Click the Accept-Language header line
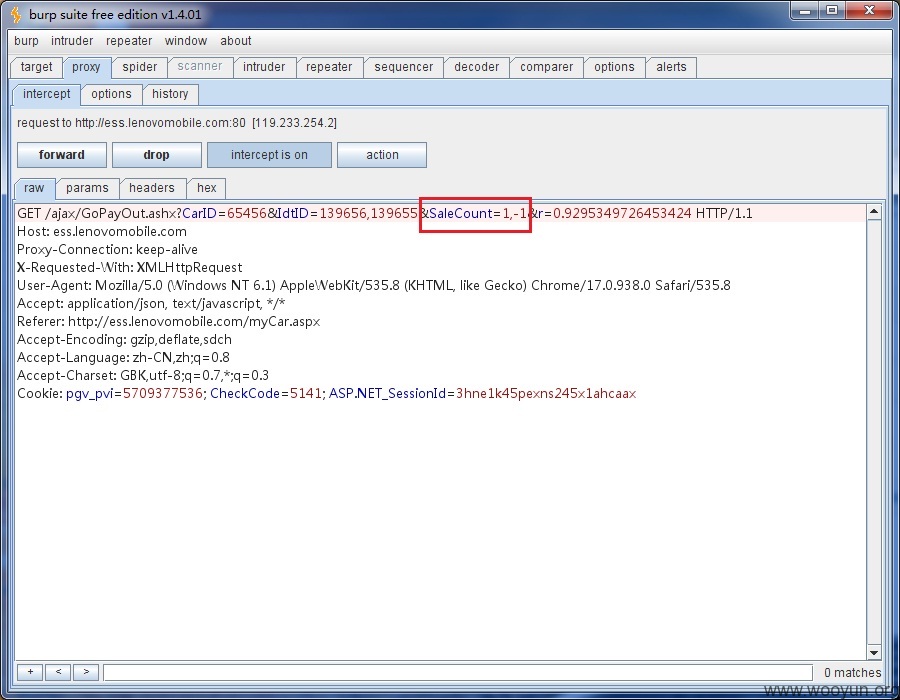The width and height of the screenshot is (900, 700). click(123, 357)
